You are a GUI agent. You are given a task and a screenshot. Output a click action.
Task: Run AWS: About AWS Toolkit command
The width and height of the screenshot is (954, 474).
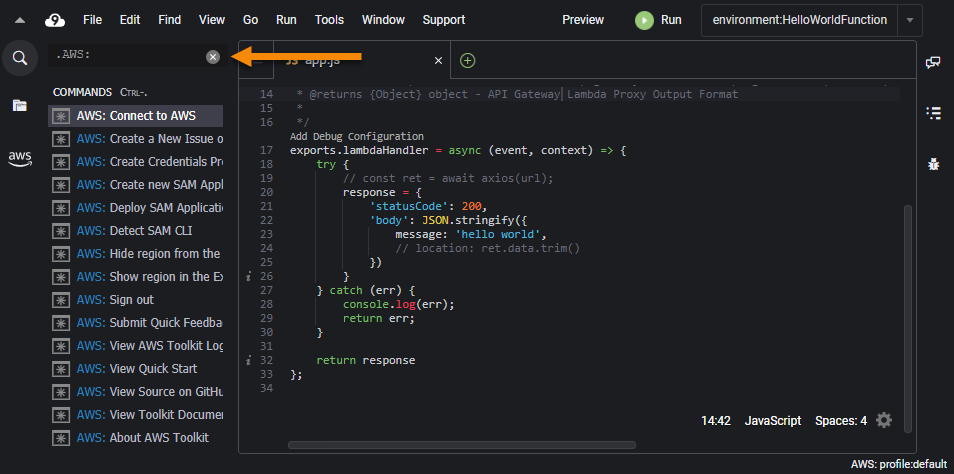(136, 437)
